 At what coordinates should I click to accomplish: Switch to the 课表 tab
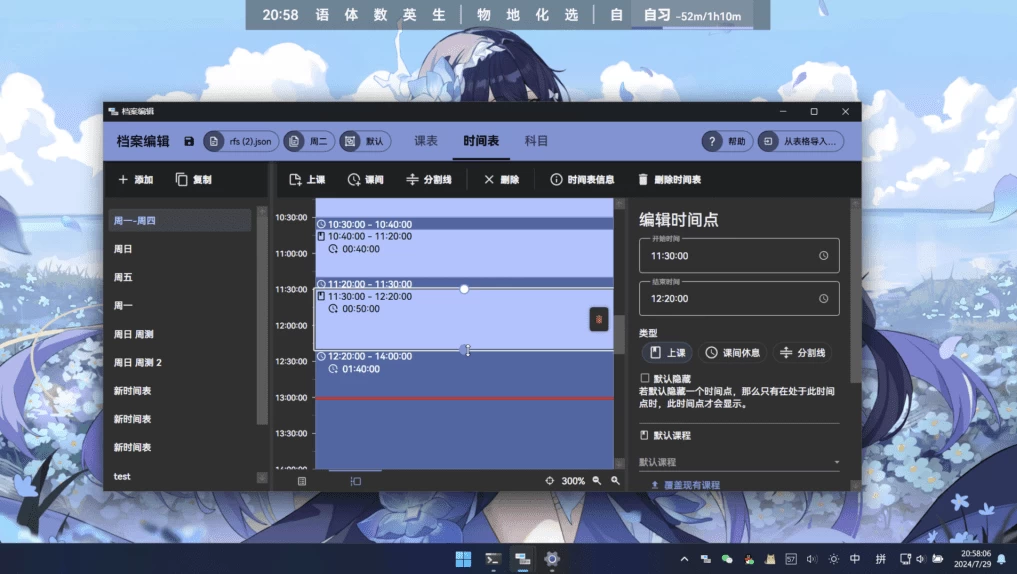tap(426, 141)
